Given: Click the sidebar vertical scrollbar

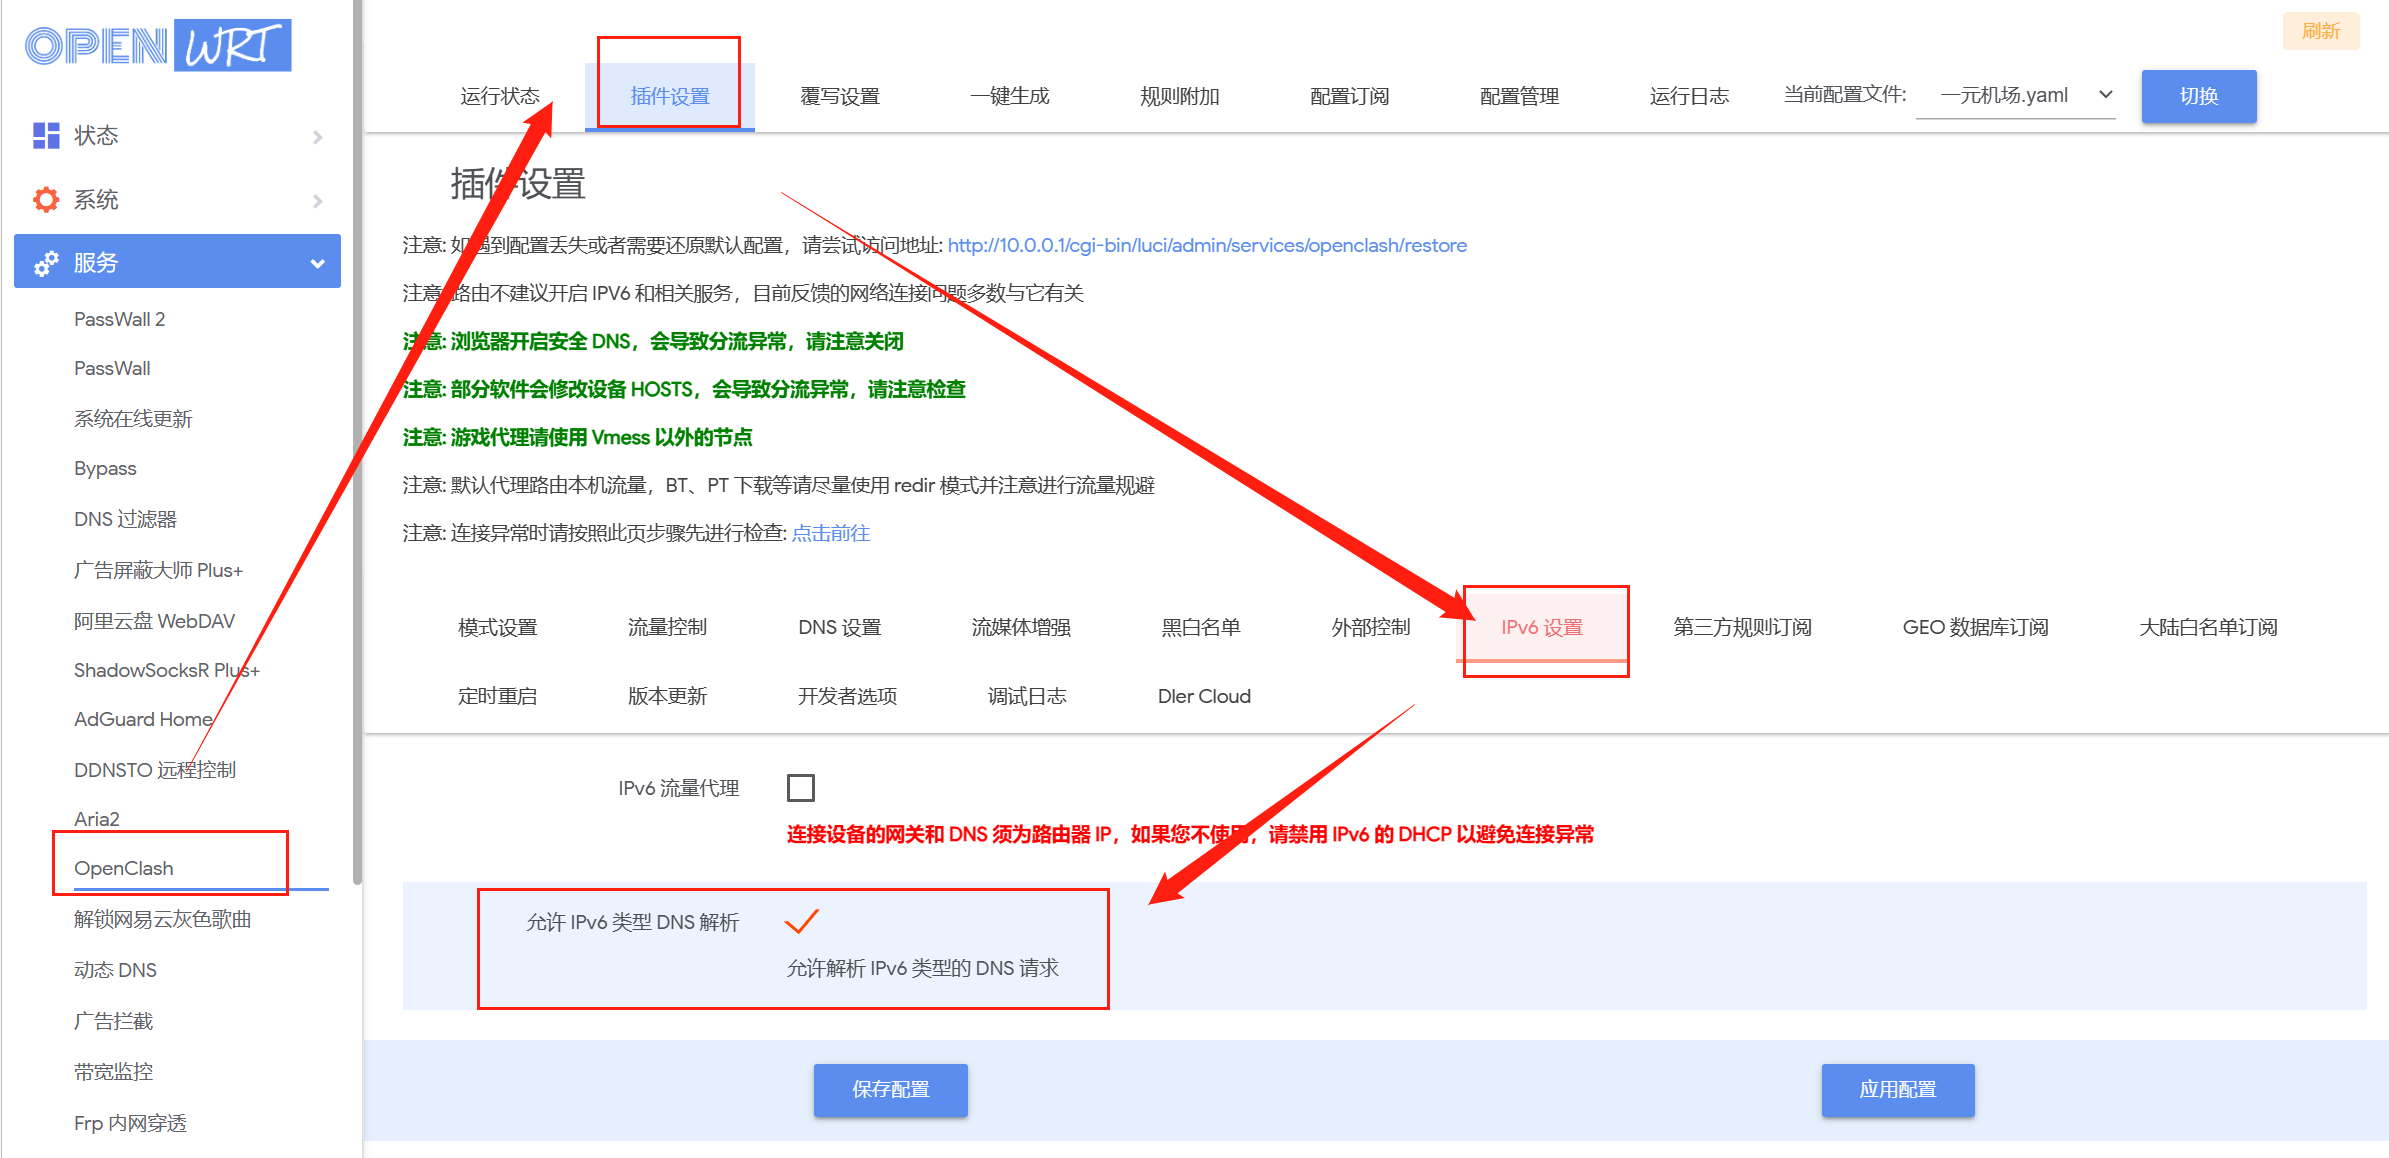Looking at the screenshot, I should point(357,440).
